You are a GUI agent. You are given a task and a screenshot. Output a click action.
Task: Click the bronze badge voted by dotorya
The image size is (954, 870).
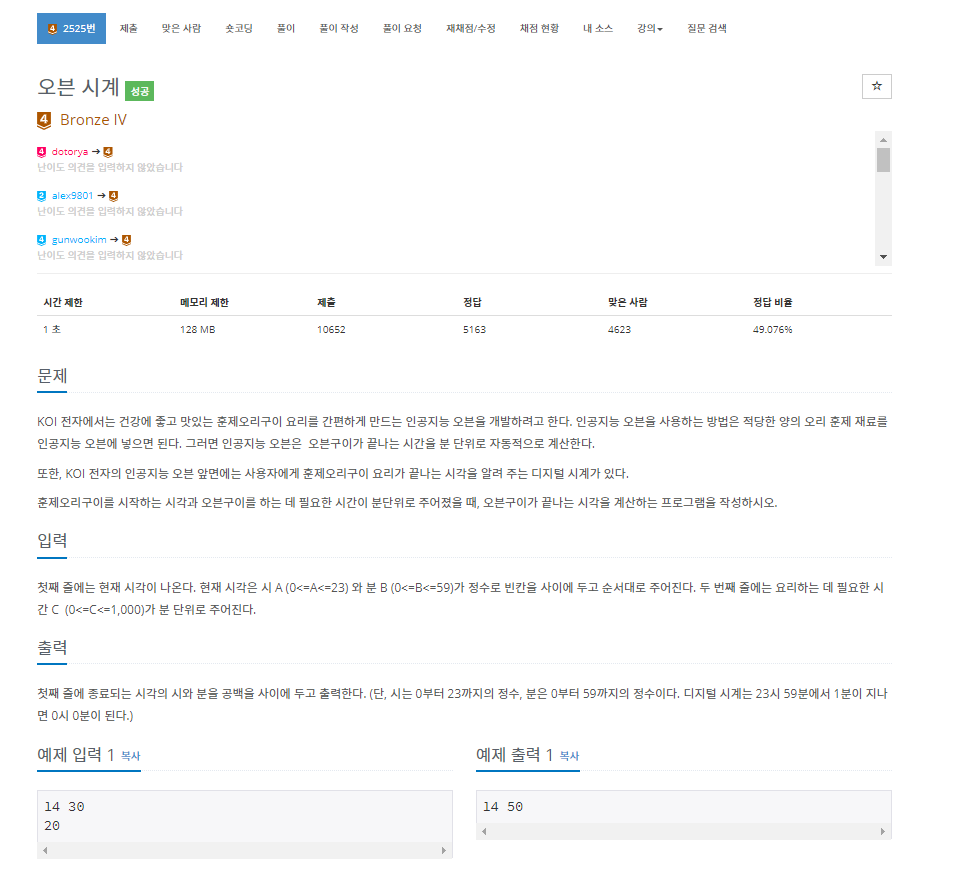pyautogui.click(x=108, y=152)
